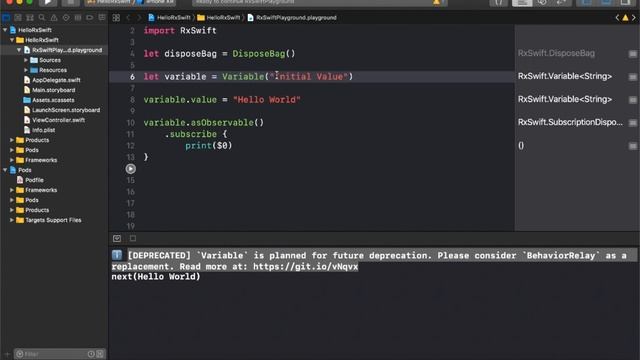Toggle source-control status files filter
This screenshot has height=360, width=640.
pos(100,354)
